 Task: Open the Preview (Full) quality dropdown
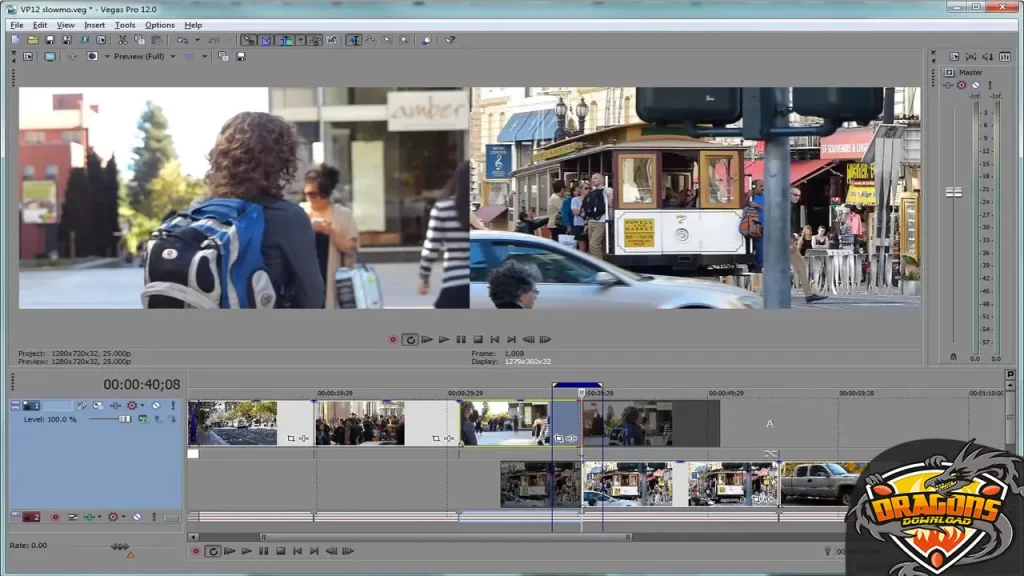coord(172,56)
